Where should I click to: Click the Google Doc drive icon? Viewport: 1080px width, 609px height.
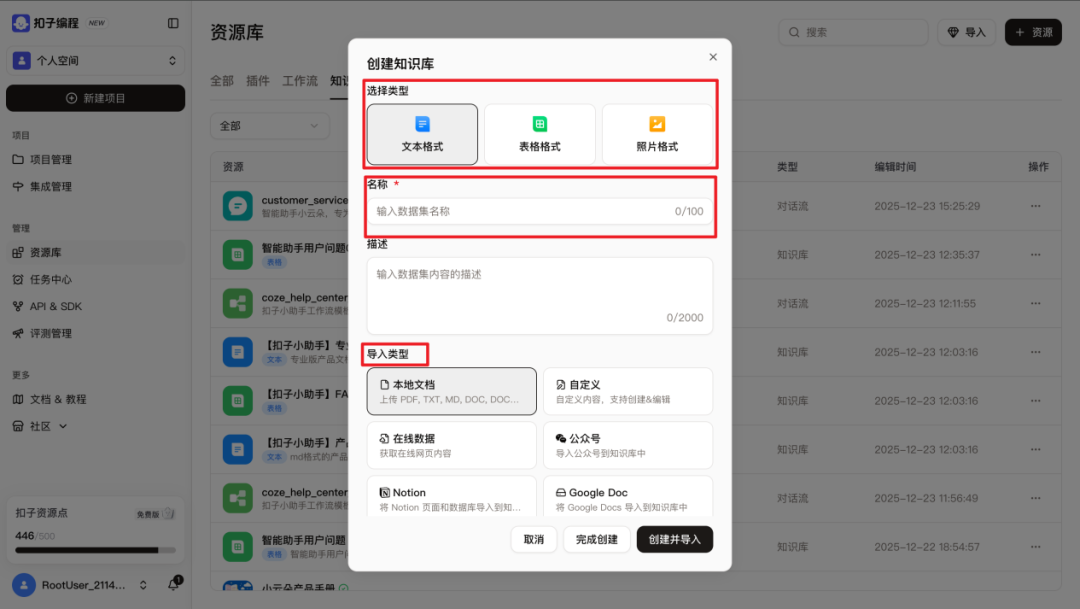click(x=561, y=493)
